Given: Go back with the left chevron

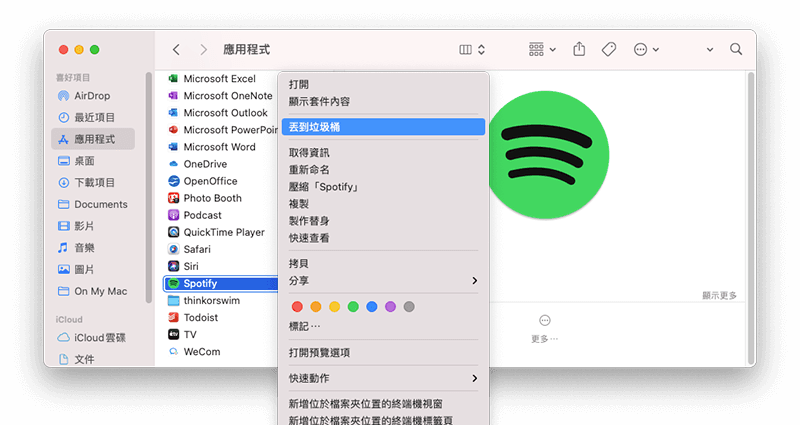Looking at the screenshot, I should (176, 49).
